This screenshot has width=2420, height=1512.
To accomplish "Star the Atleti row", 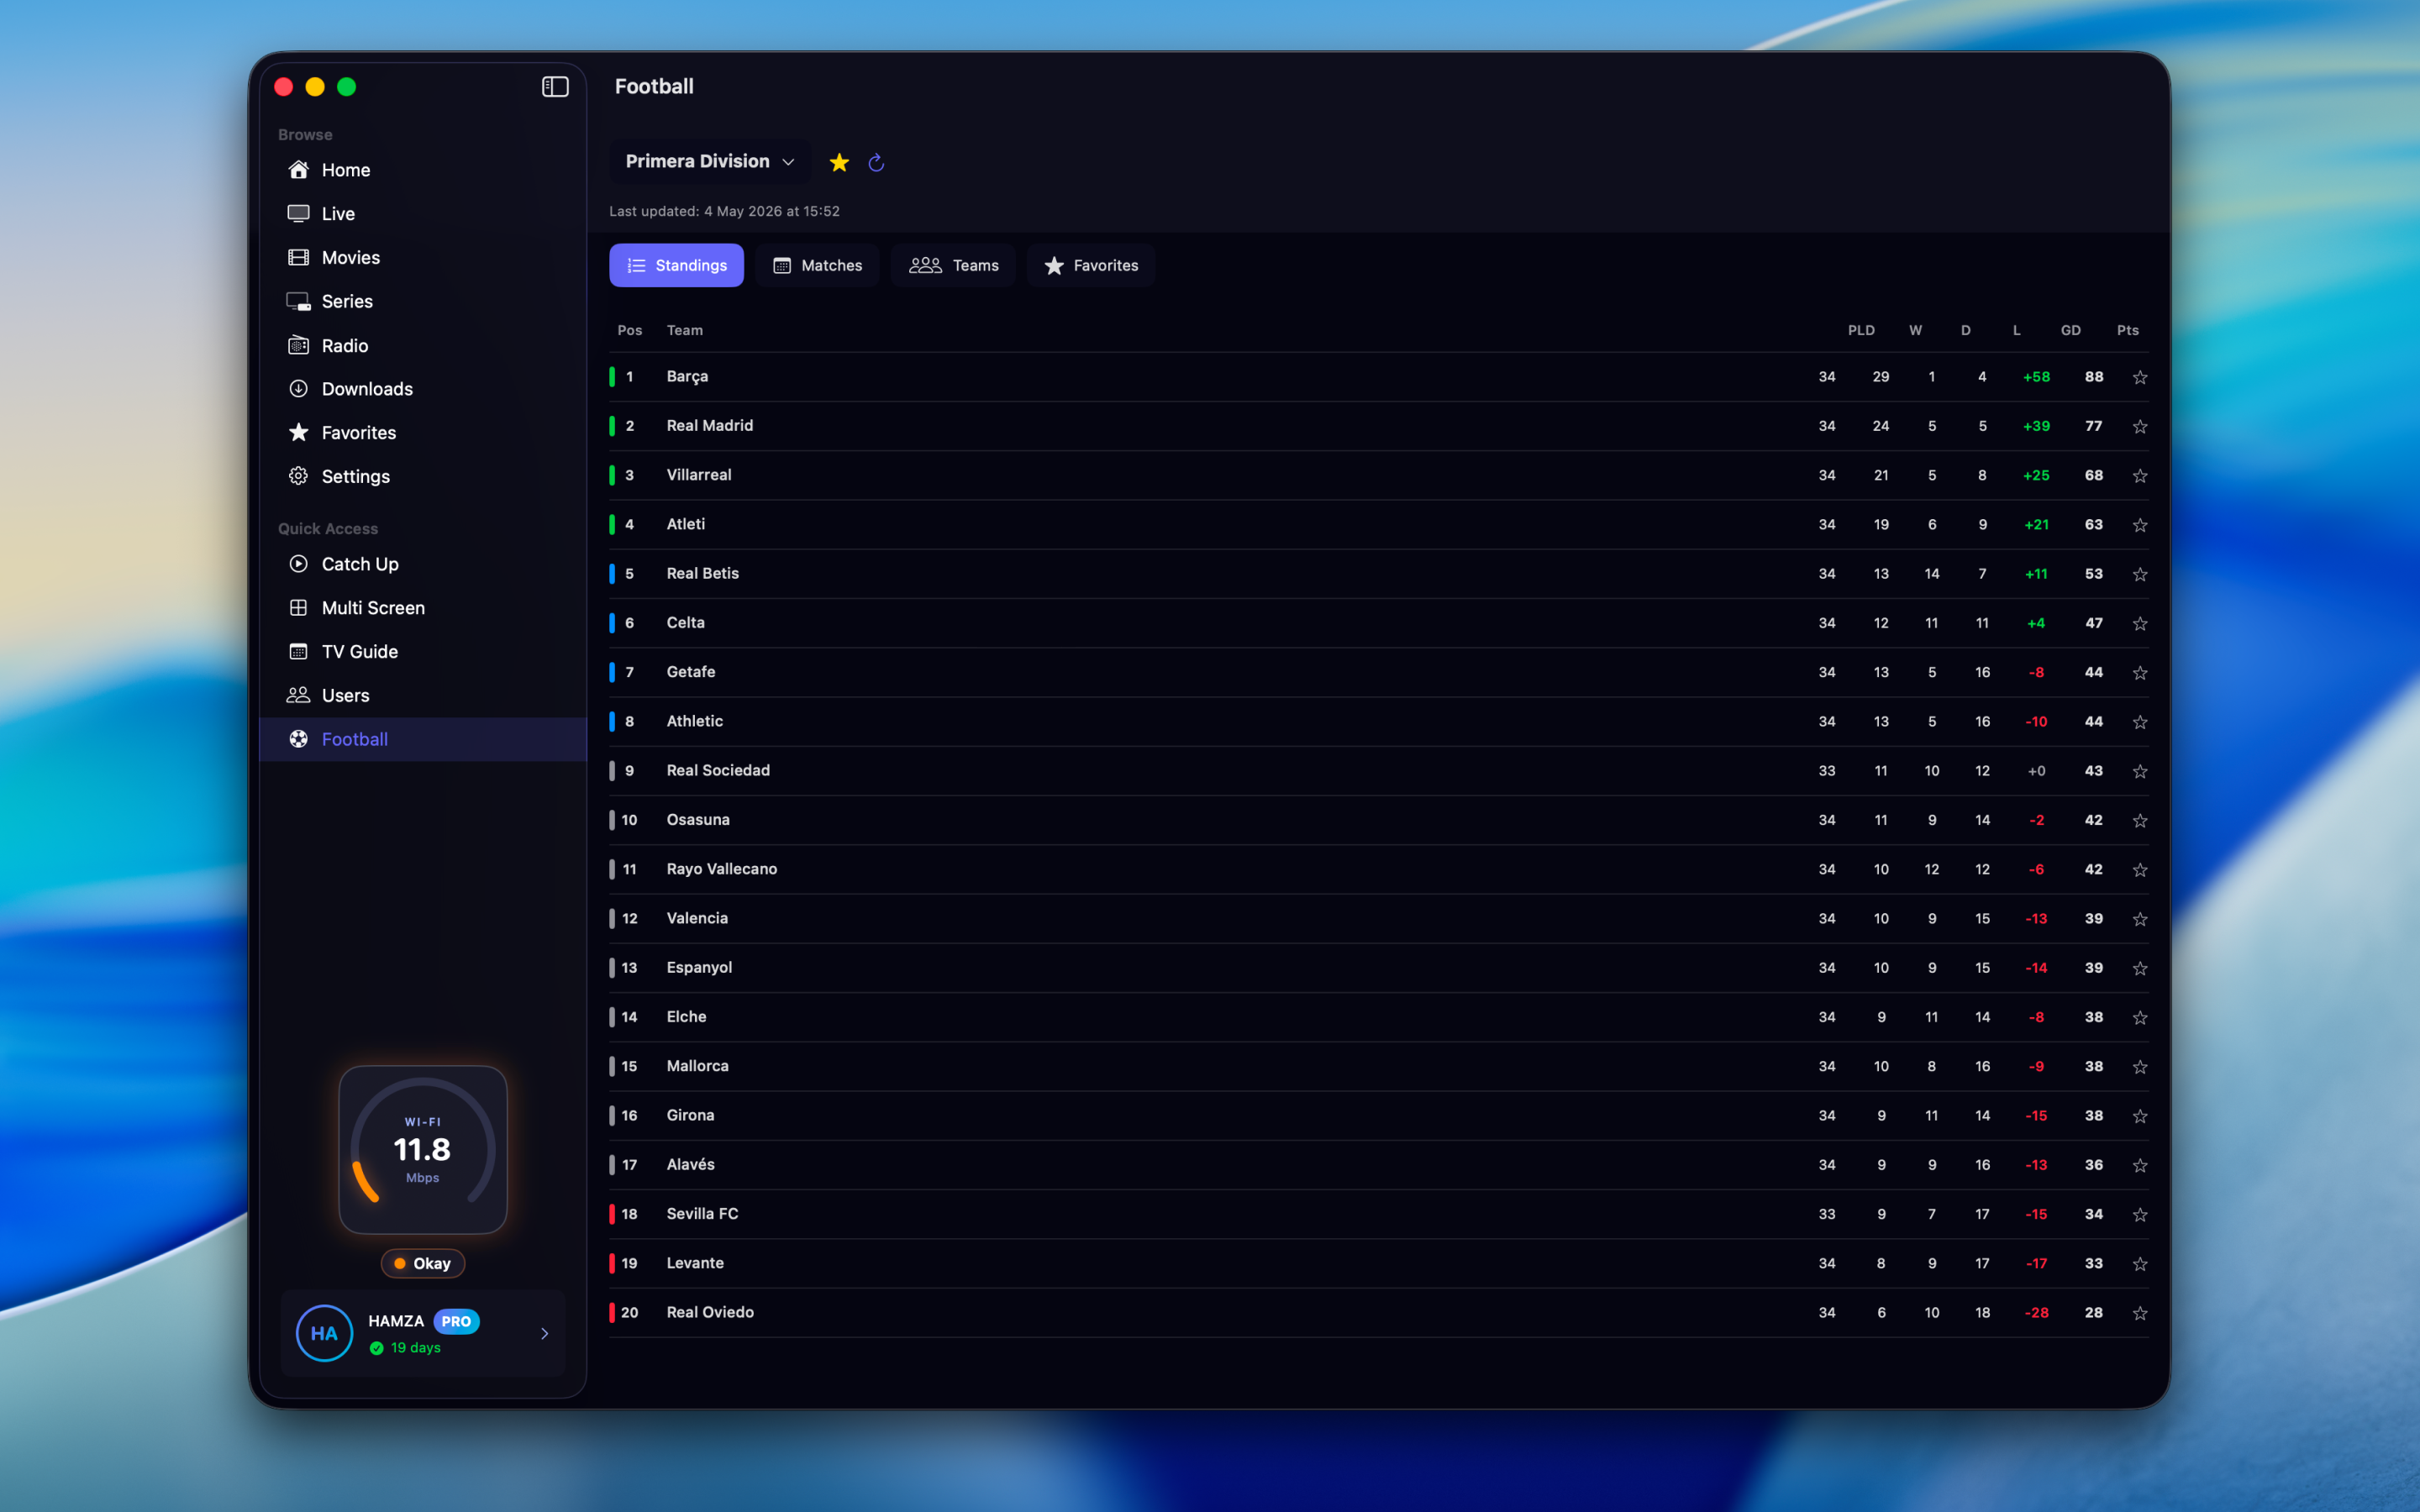I will 2140,525.
